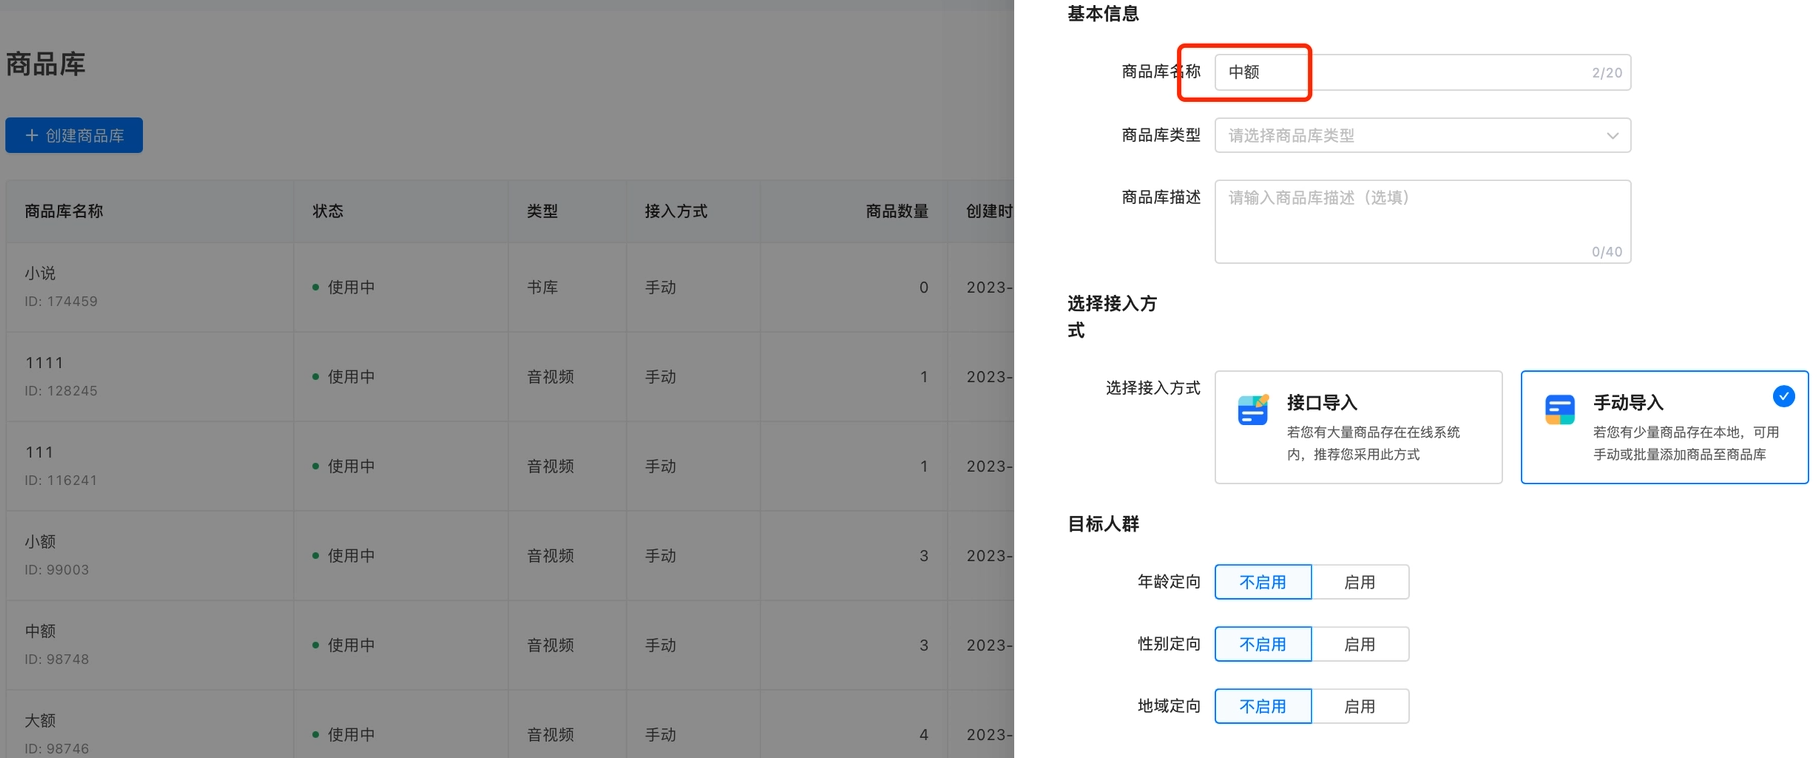The image size is (1818, 758).
Task: Select 接口导入 access method
Action: click(1357, 428)
